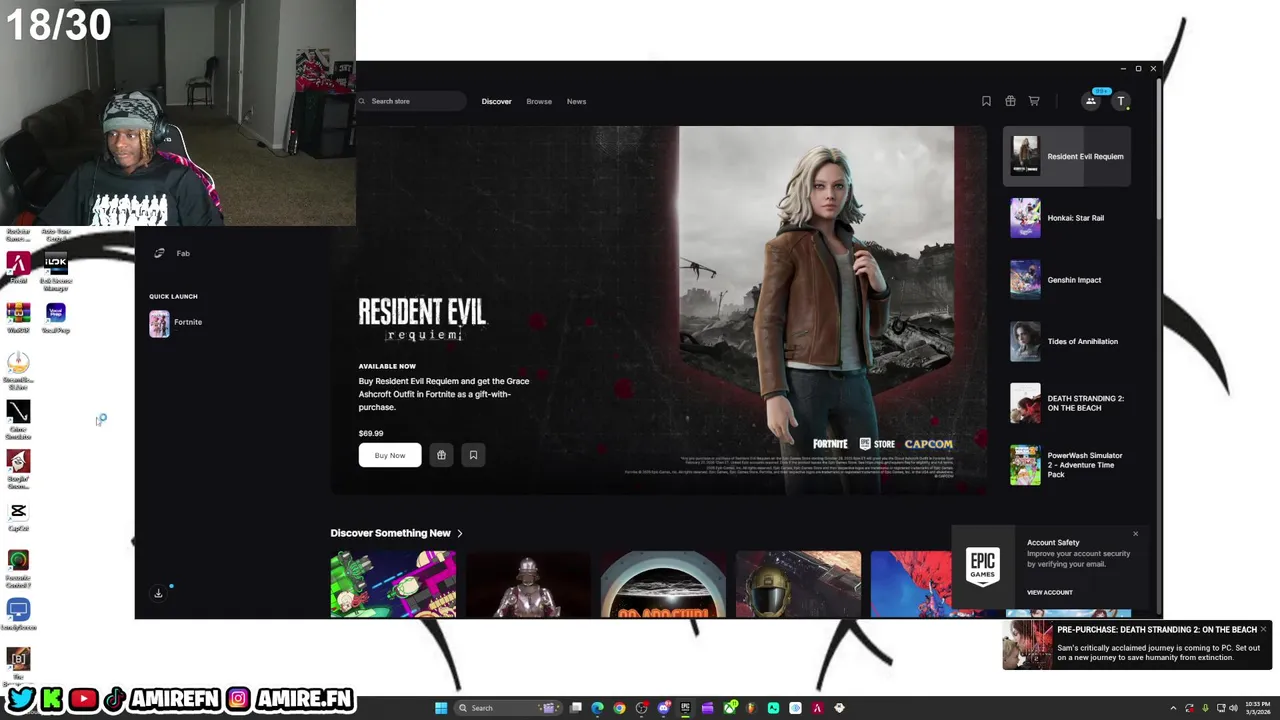Select Honkai: Star Rail in carousel list
Image resolution: width=1280 pixels, height=720 pixels.
(1067, 218)
